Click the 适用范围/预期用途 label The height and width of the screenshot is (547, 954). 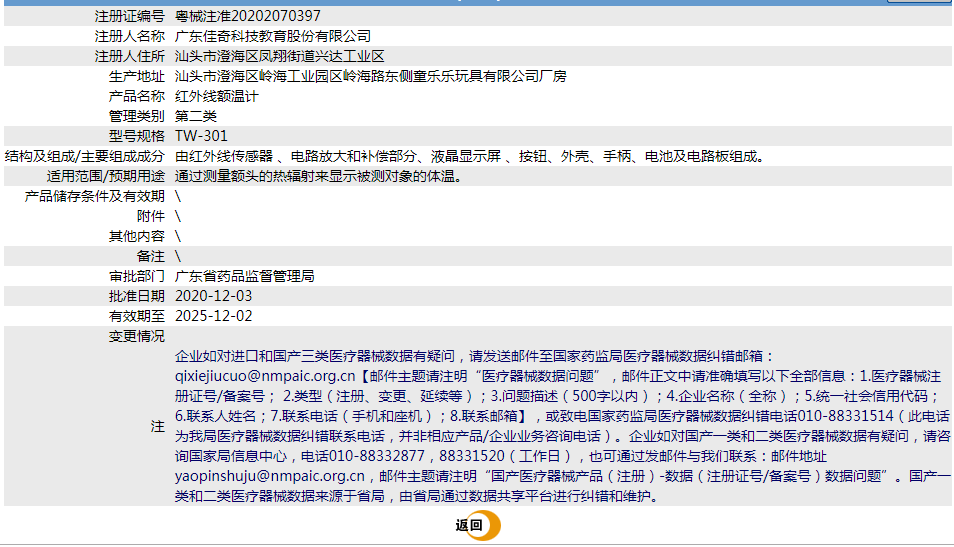click(106, 176)
